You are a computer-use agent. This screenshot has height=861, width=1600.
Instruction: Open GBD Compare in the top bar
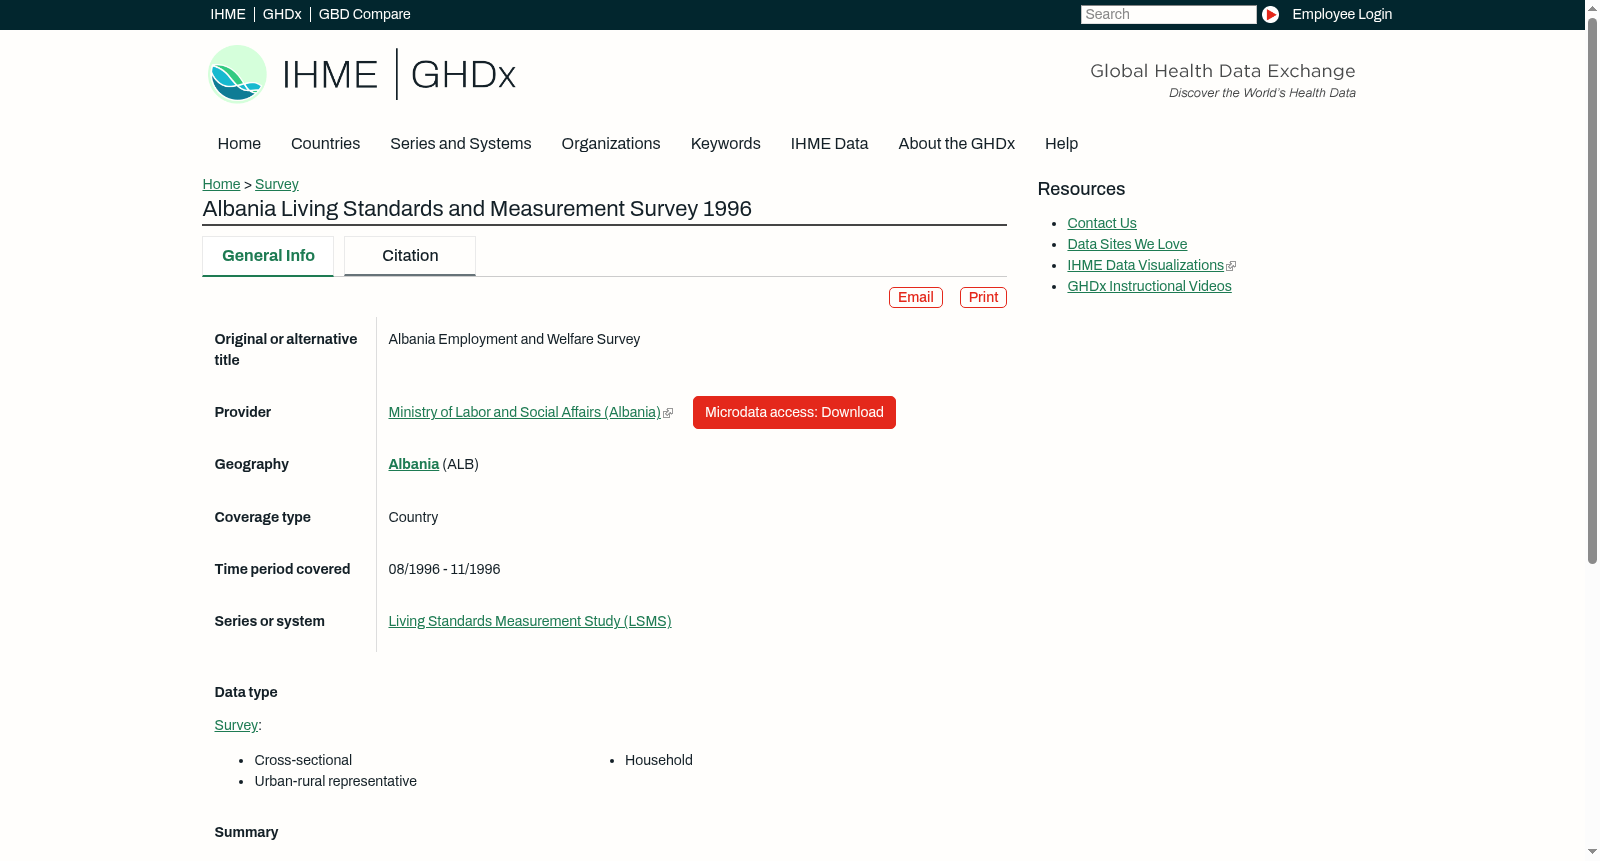tap(365, 14)
